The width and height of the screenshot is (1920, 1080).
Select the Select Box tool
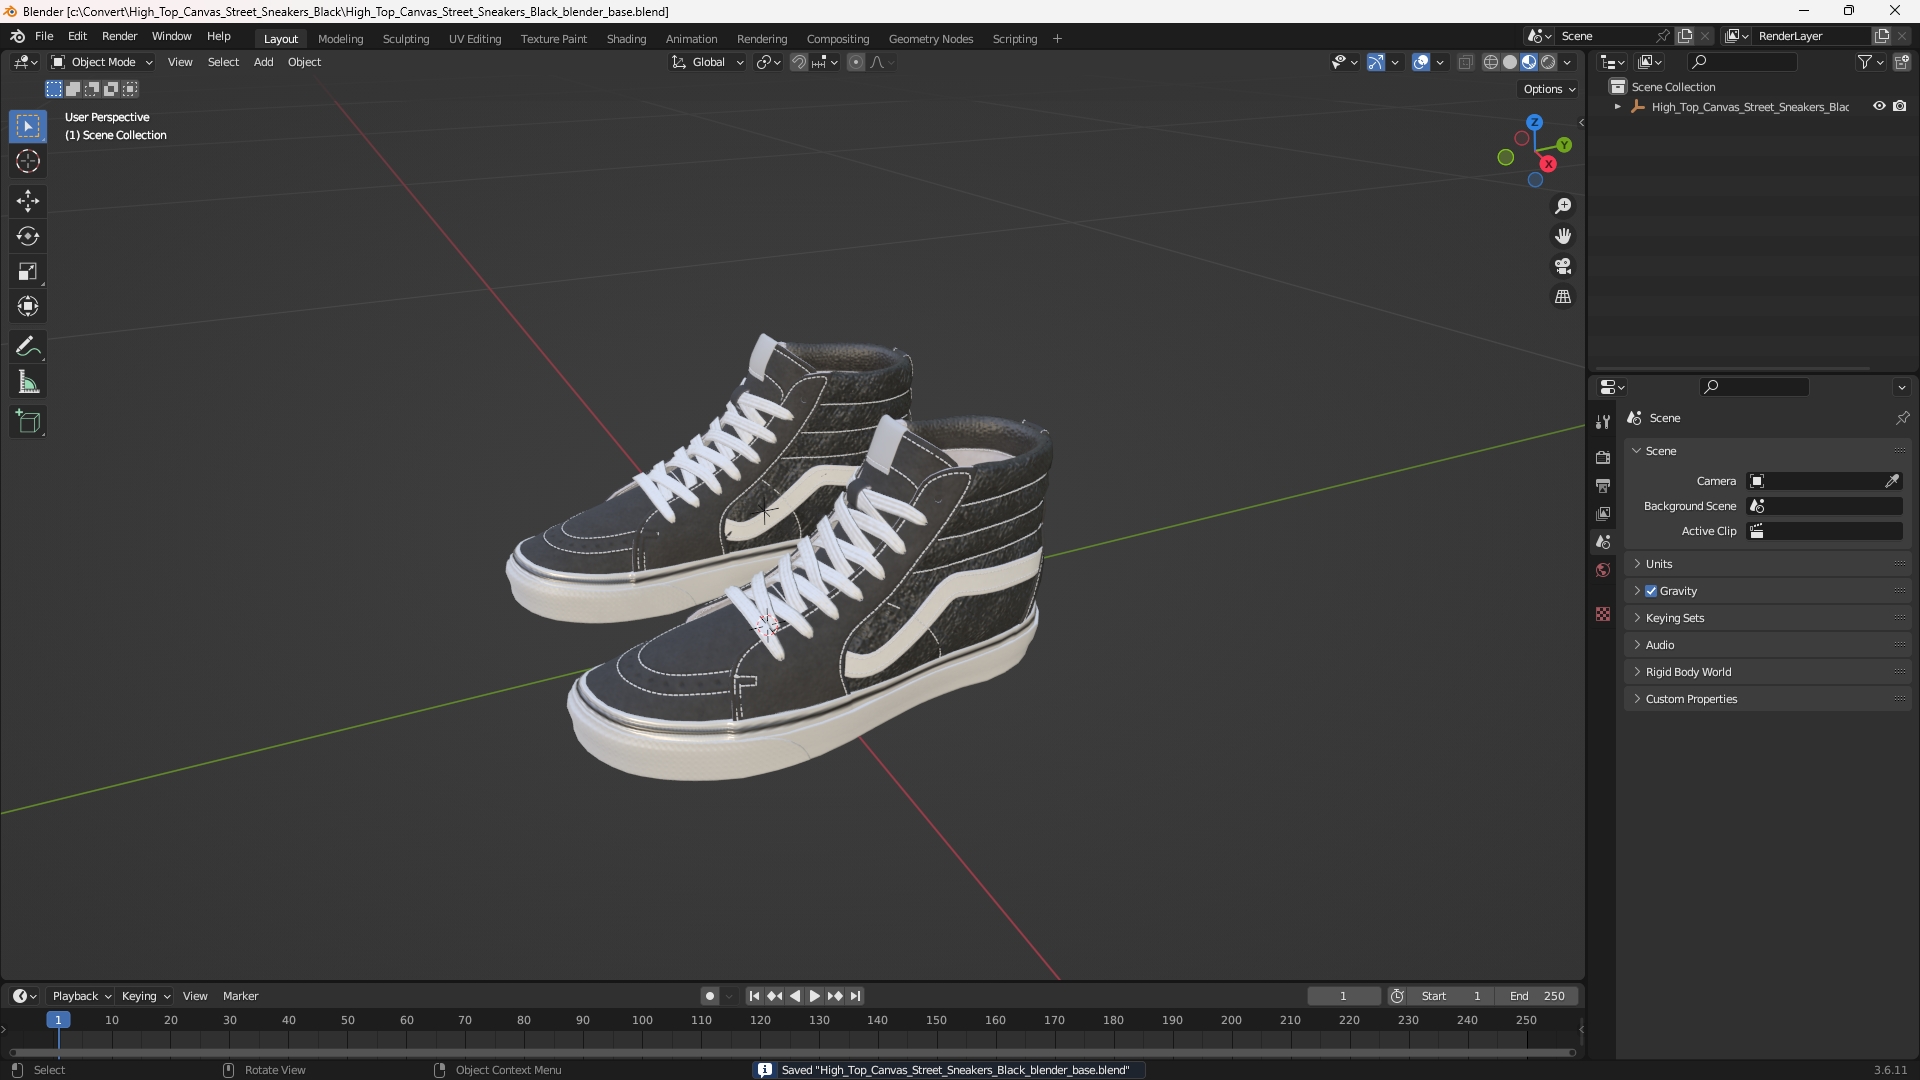(28, 126)
